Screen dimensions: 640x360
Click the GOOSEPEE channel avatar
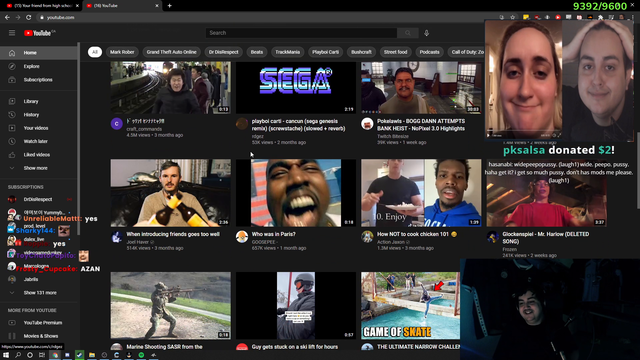coord(242,237)
